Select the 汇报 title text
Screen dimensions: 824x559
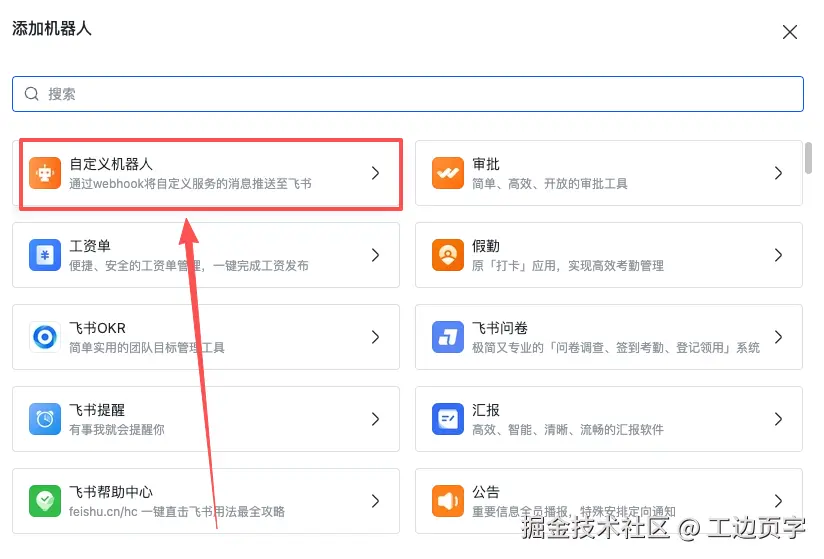(486, 410)
